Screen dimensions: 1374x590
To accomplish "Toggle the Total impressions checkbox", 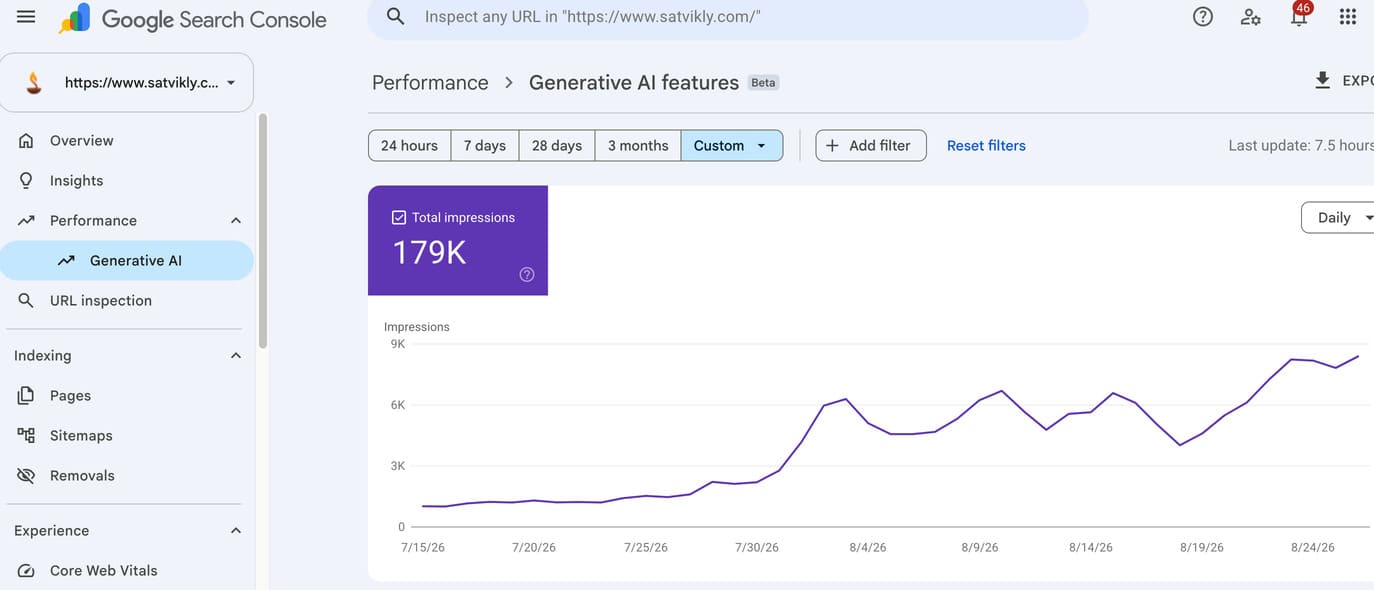I will [399, 217].
